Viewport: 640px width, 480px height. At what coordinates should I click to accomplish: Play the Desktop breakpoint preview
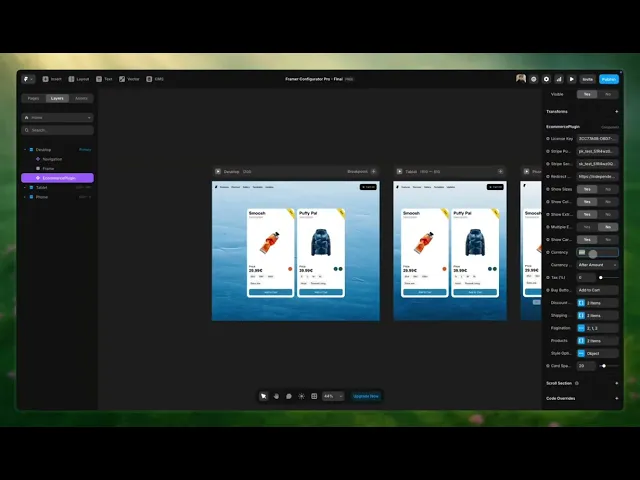pos(218,171)
